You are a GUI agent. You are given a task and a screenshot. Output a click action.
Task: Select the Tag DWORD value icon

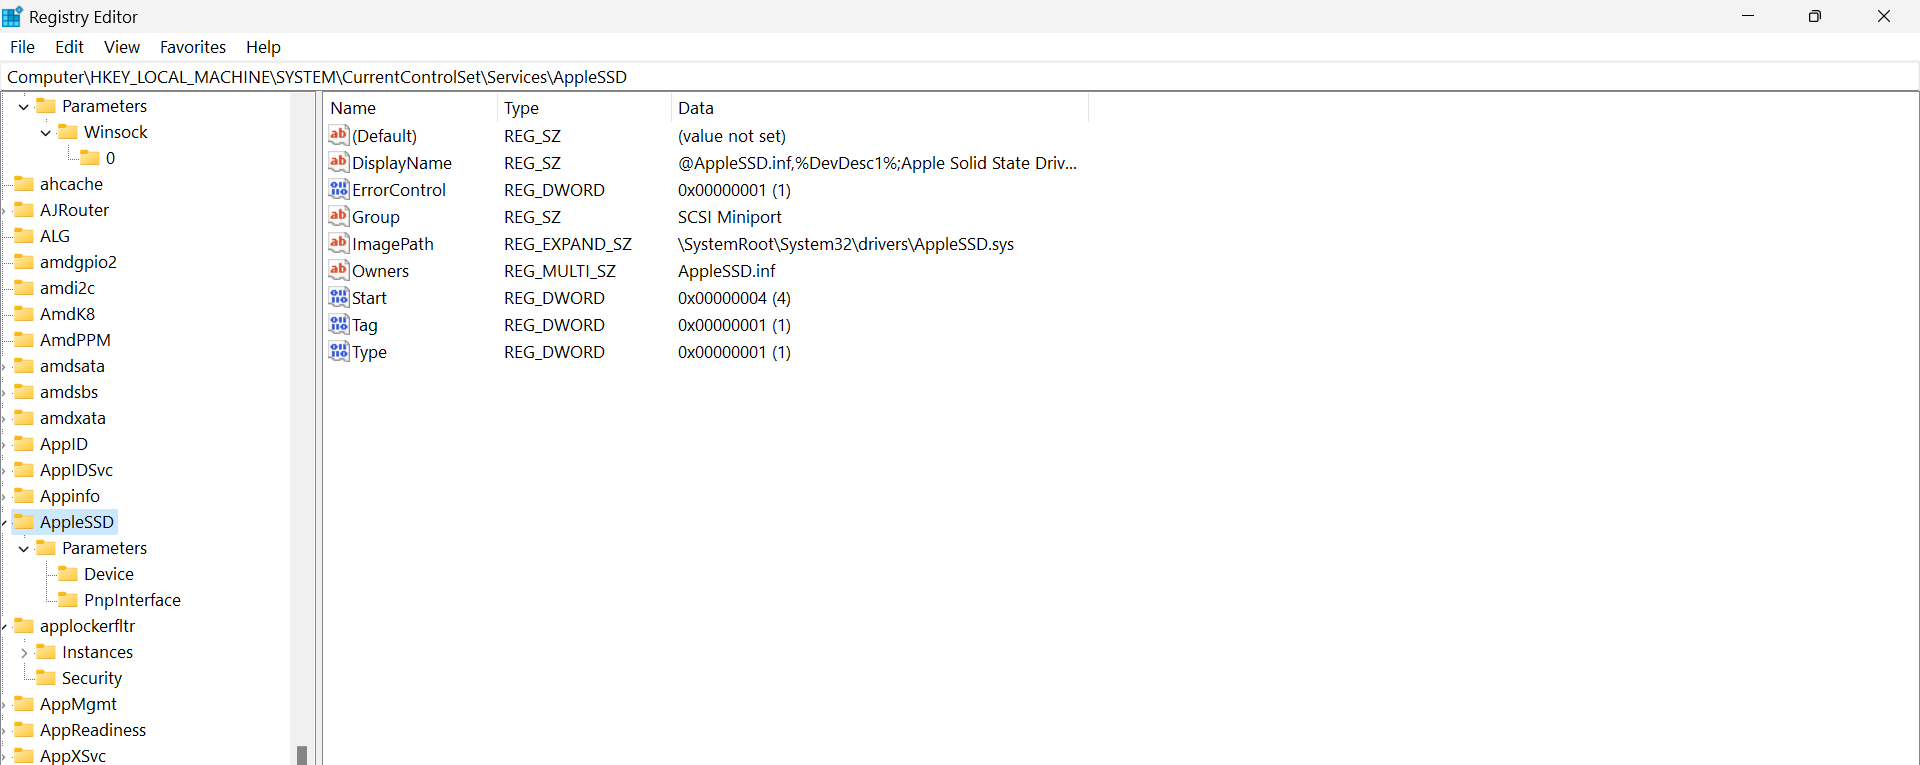point(339,324)
